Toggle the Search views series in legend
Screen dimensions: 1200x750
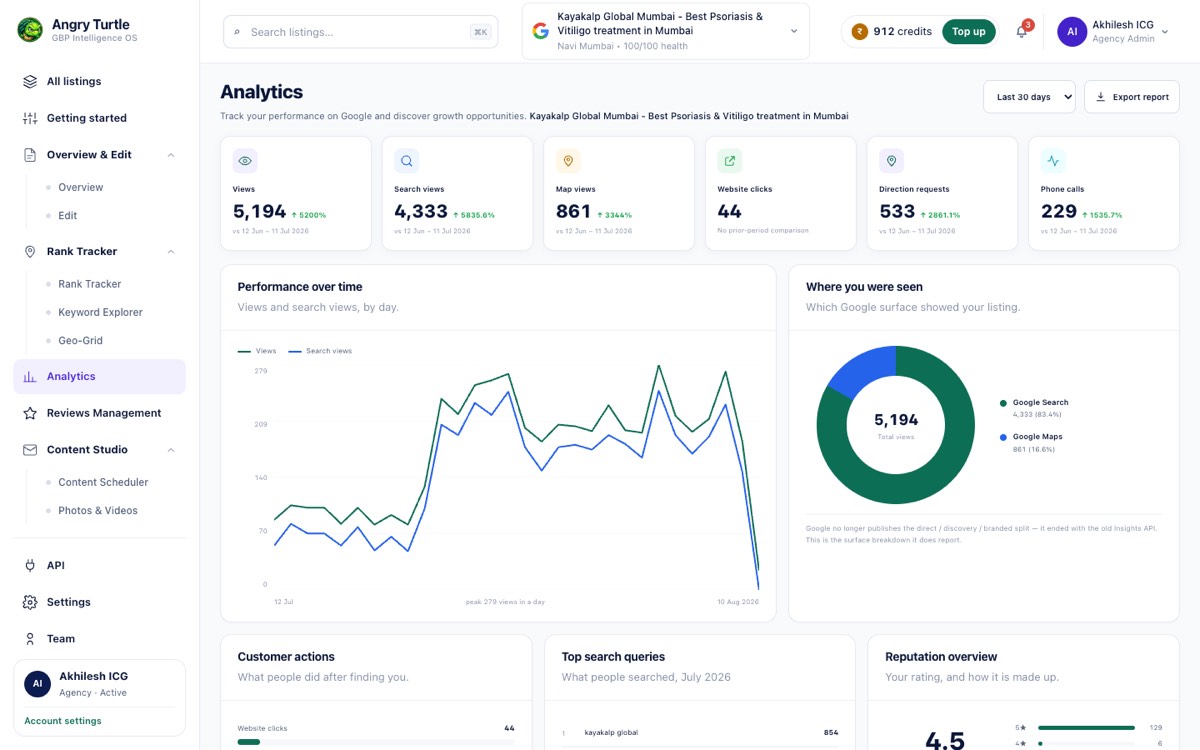320,351
